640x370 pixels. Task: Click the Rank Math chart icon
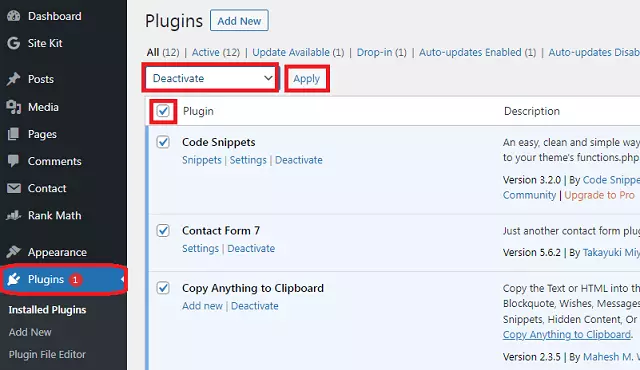(13, 215)
